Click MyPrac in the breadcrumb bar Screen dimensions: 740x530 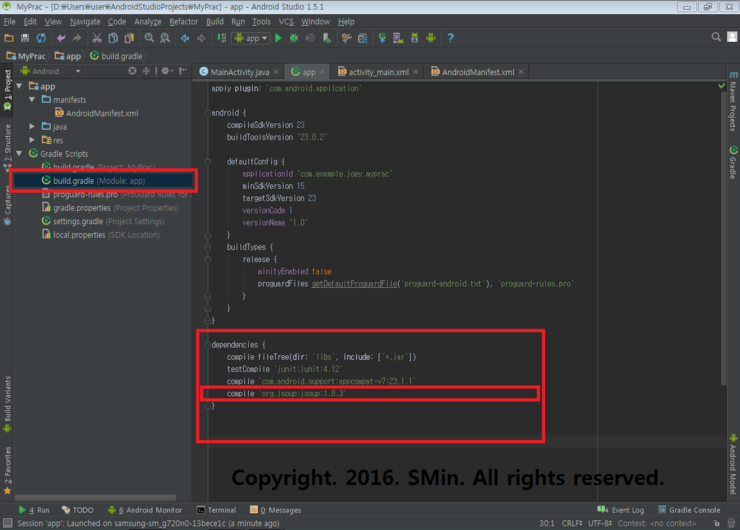pyautogui.click(x=26, y=56)
